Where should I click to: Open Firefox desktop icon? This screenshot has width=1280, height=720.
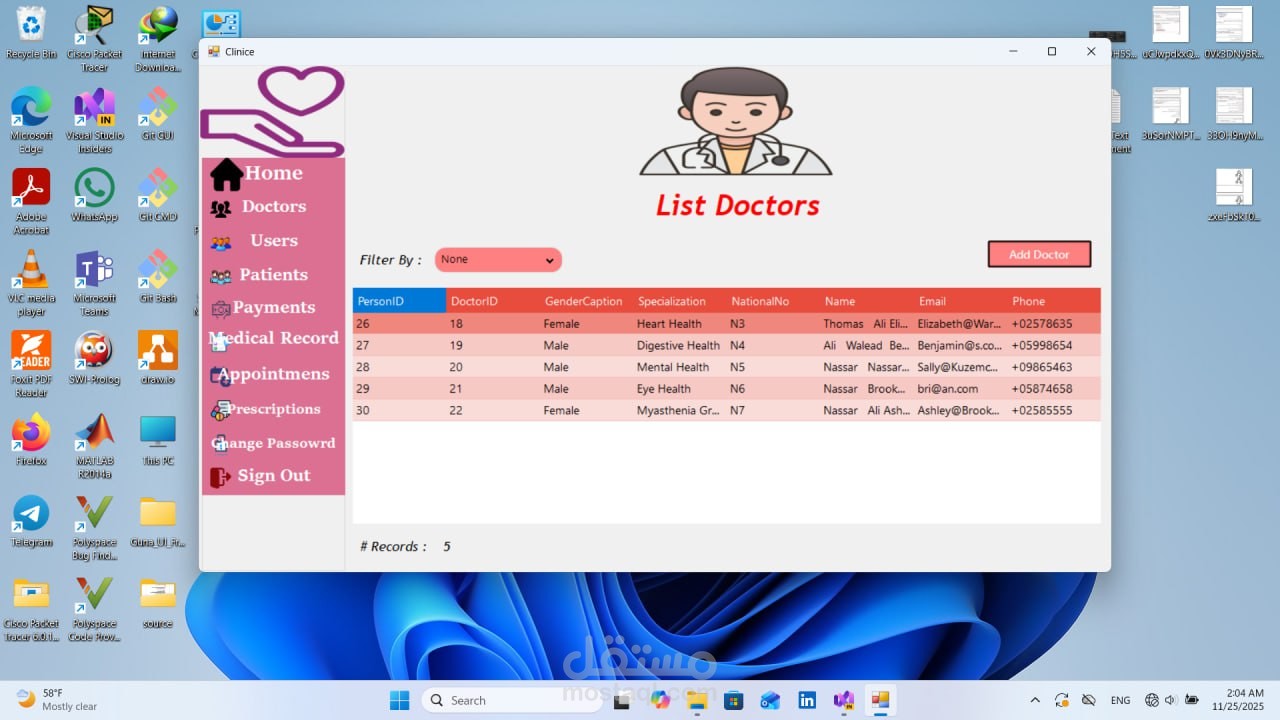point(31,440)
